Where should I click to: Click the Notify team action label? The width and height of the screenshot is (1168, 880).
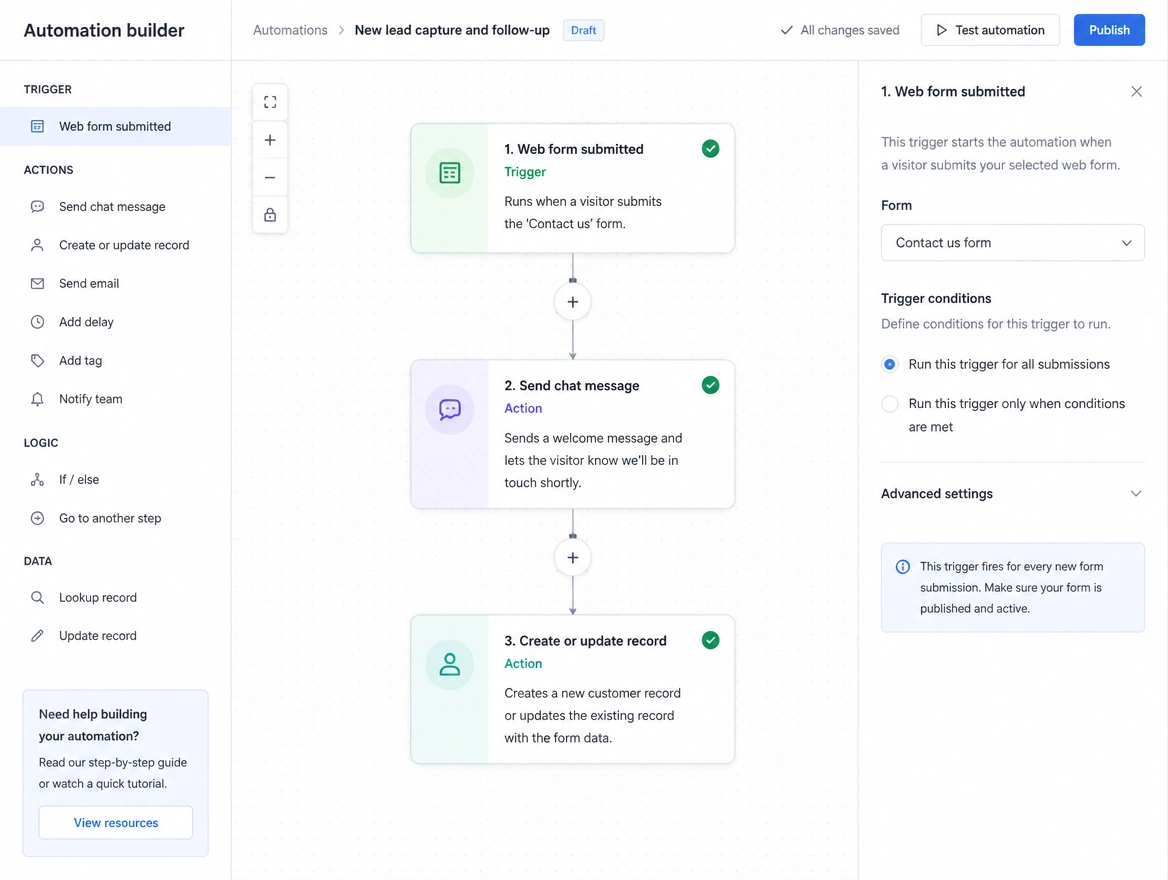(91, 399)
